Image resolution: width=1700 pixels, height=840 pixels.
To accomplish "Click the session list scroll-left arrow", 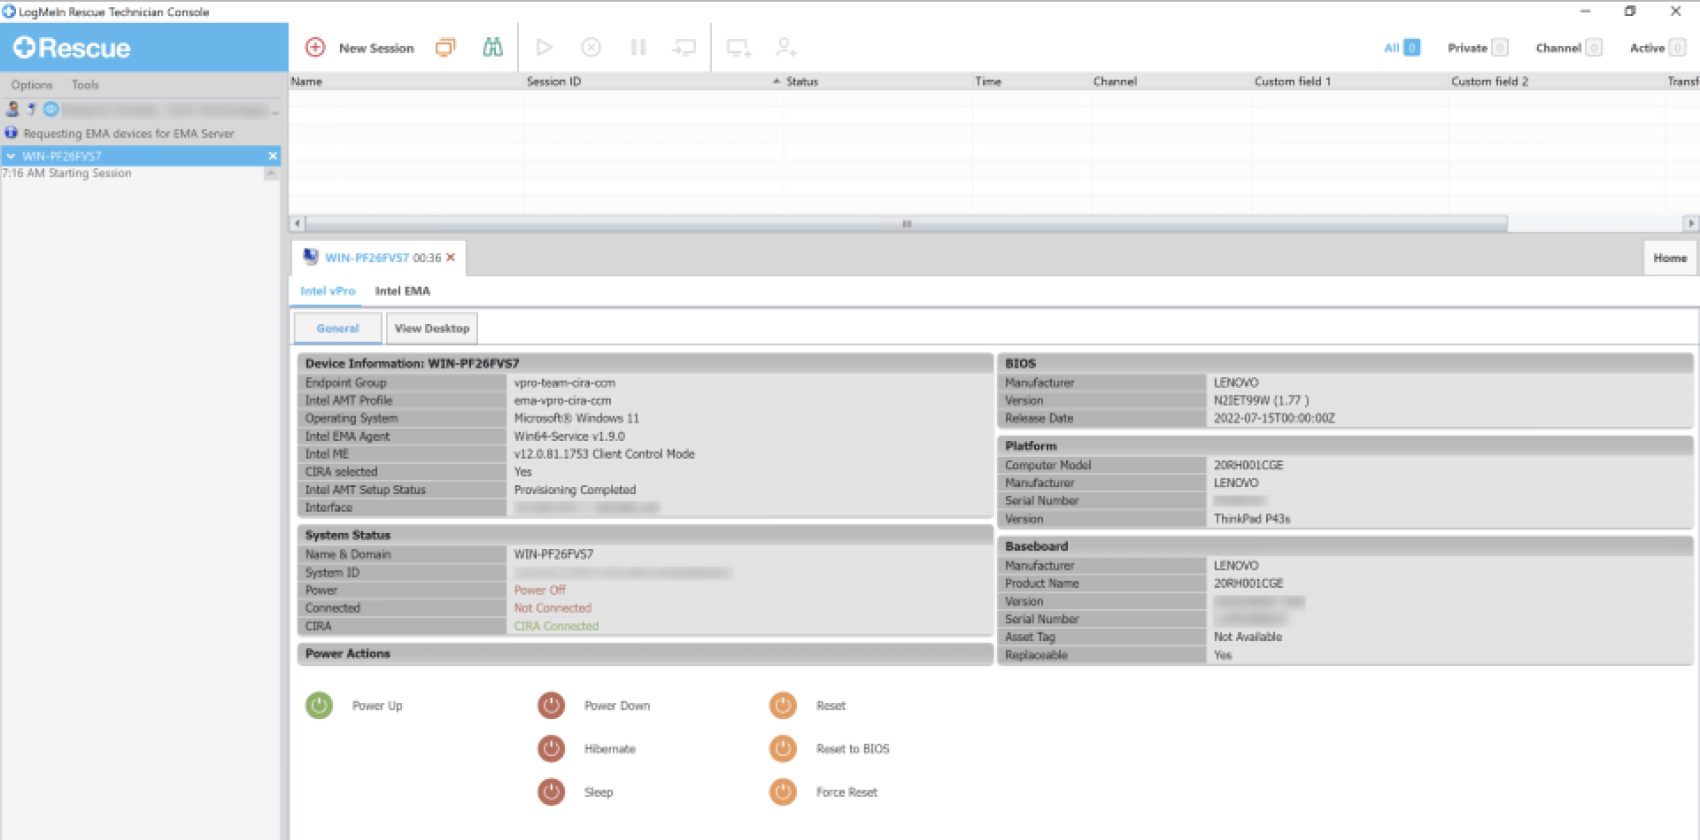I will point(297,223).
